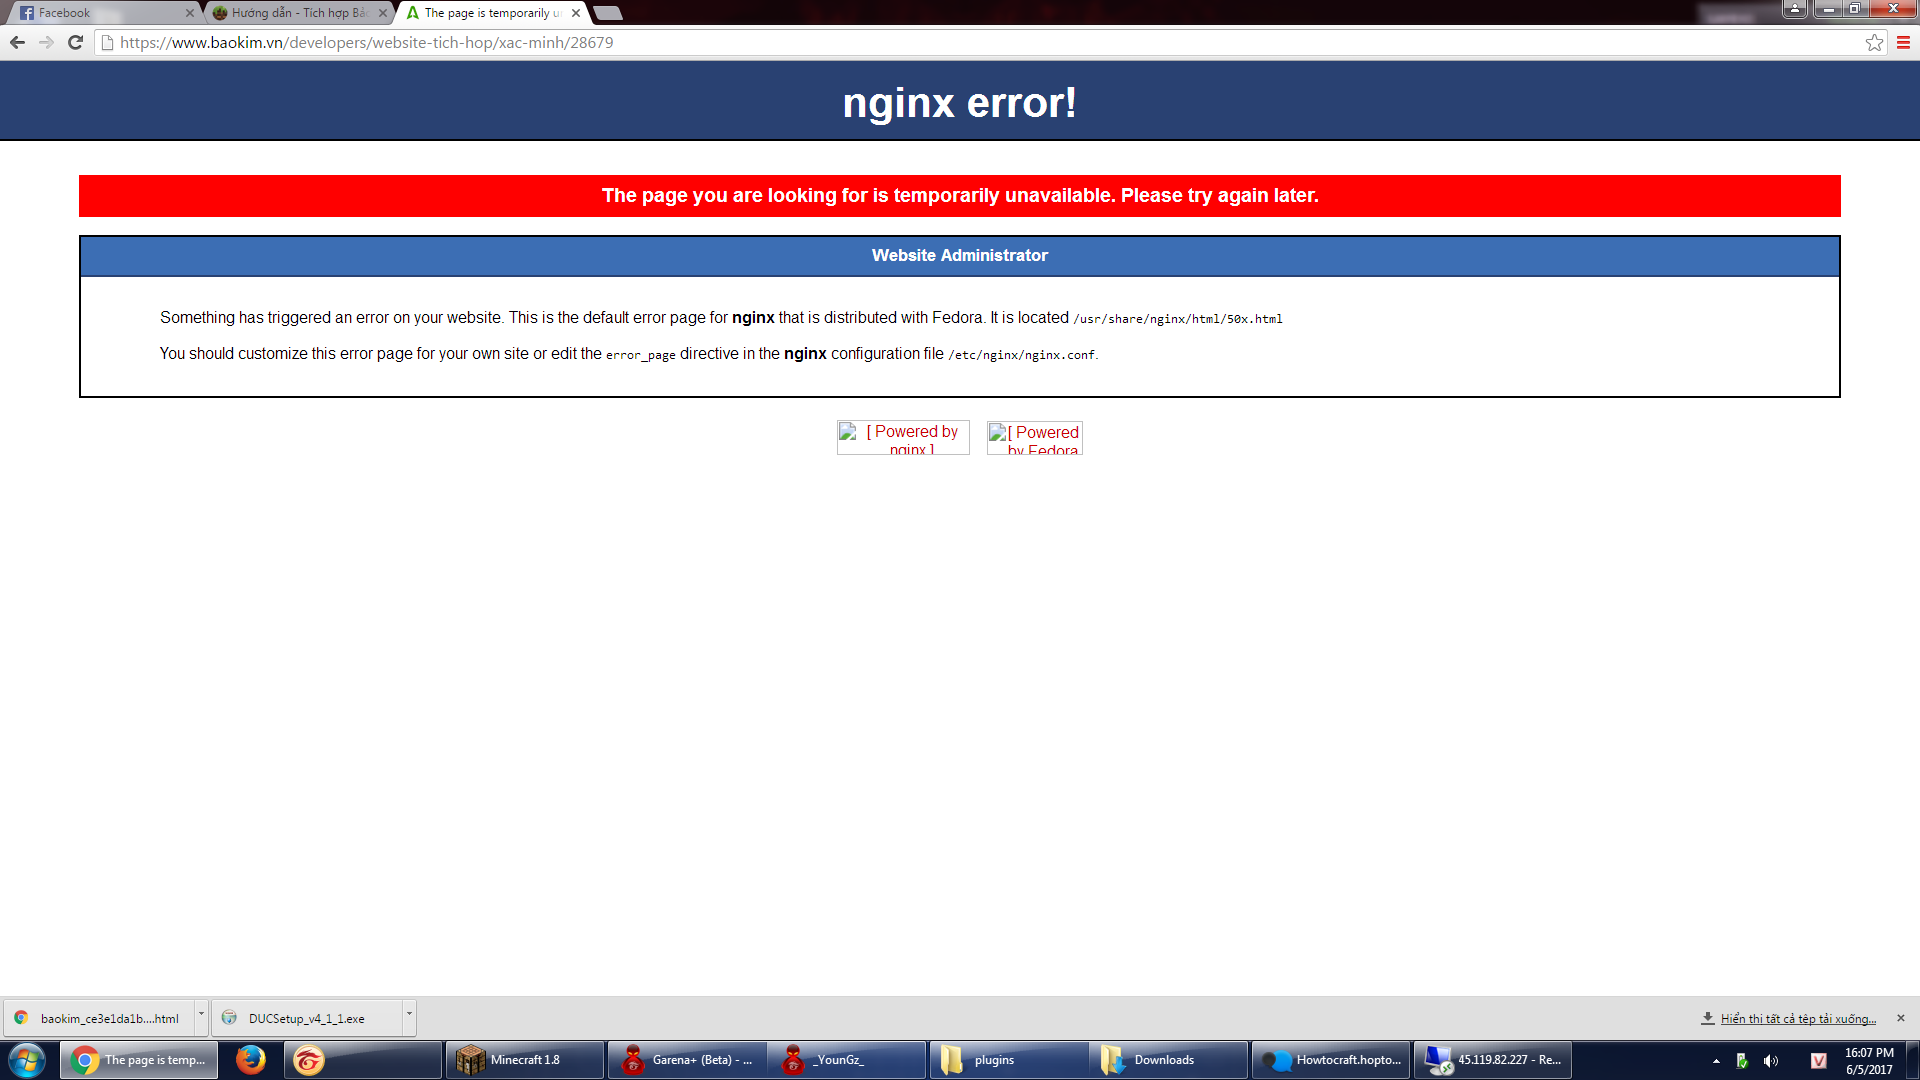Open the Chrome hamburger menu

coord(1903,42)
